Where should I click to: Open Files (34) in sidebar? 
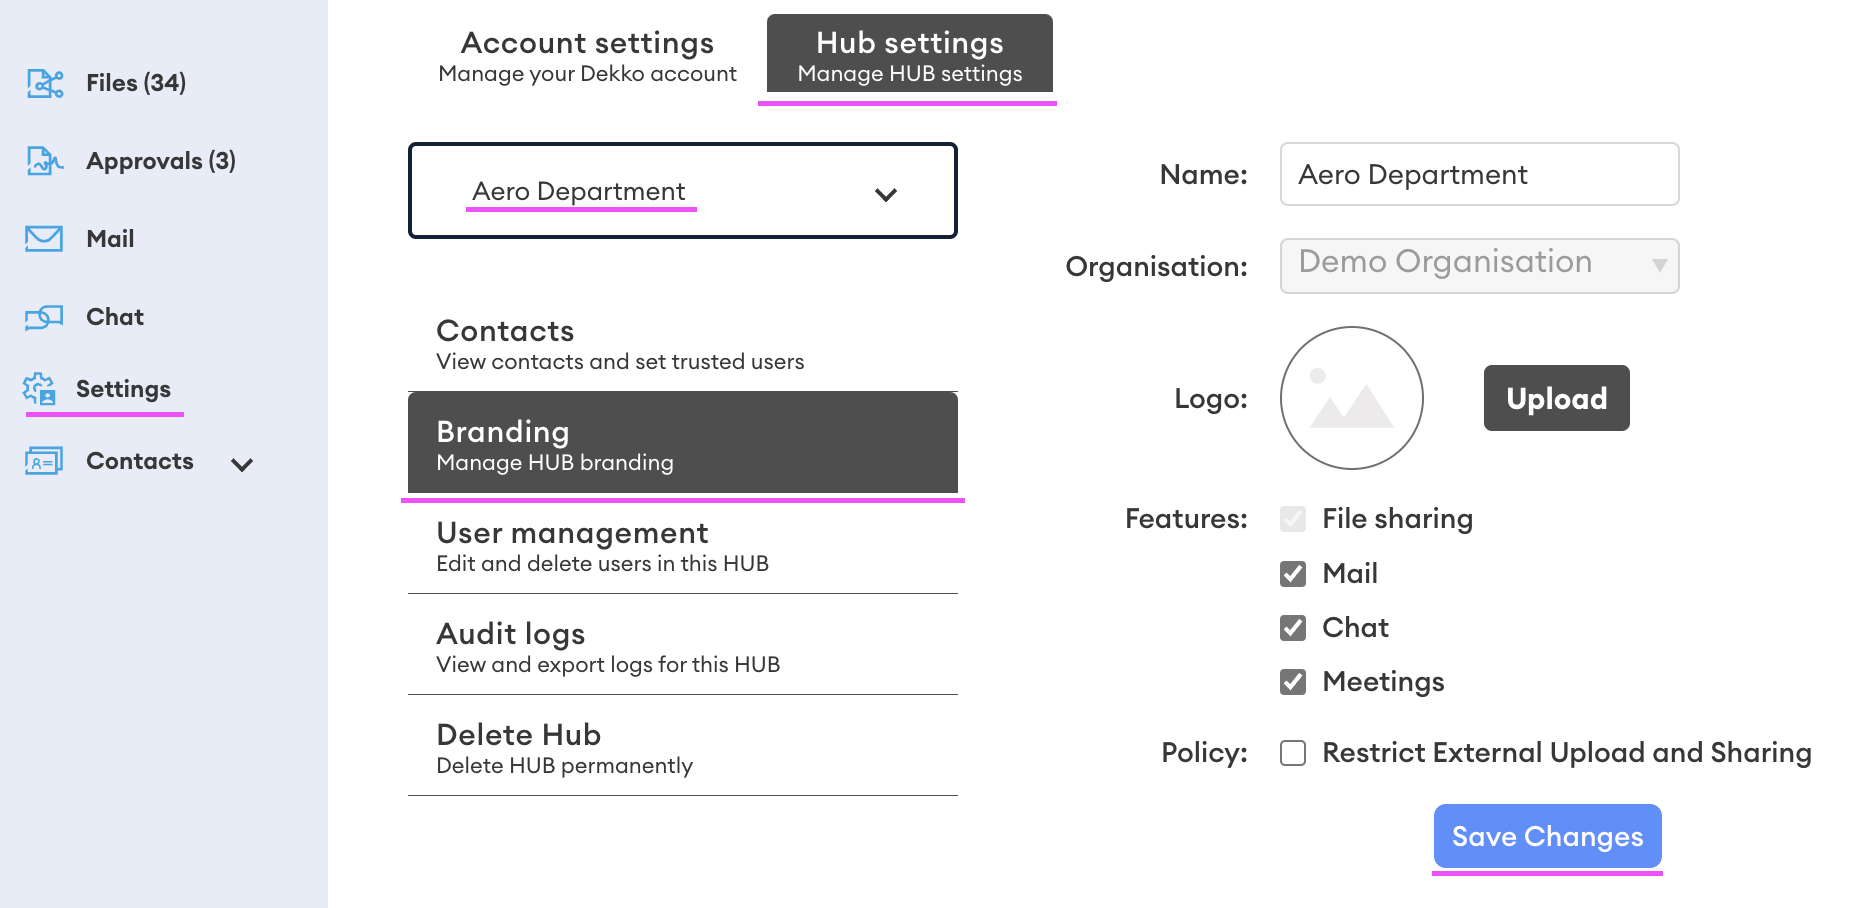pos(136,83)
